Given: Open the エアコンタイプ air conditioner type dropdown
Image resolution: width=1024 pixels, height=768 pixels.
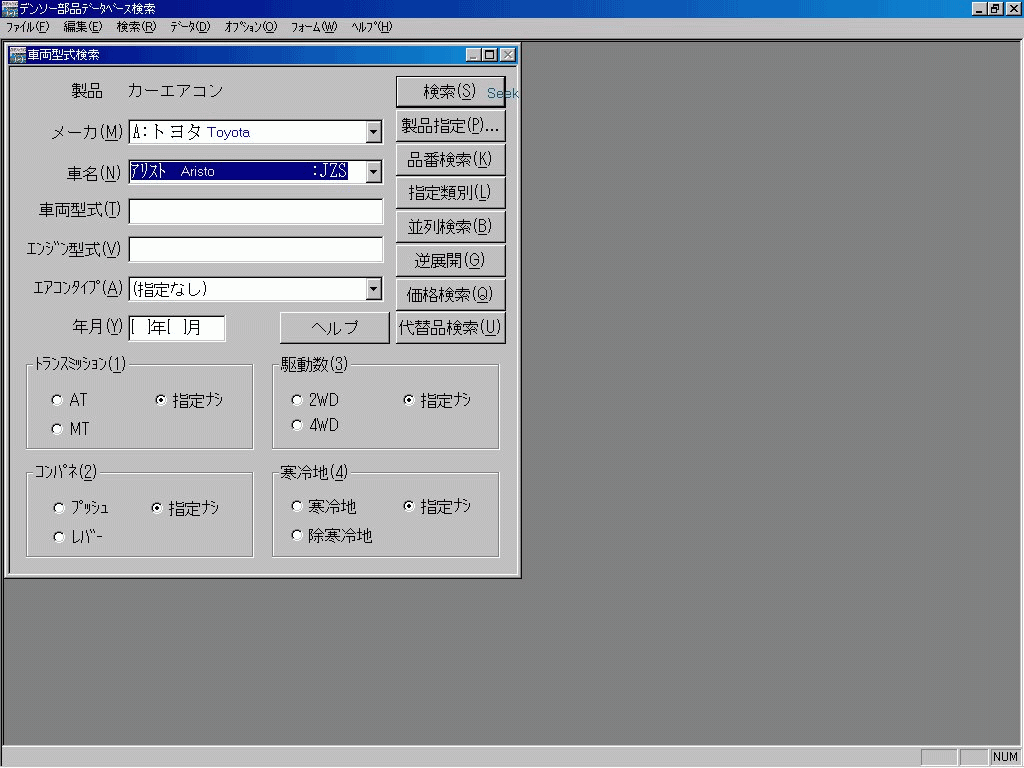Looking at the screenshot, I should [373, 288].
